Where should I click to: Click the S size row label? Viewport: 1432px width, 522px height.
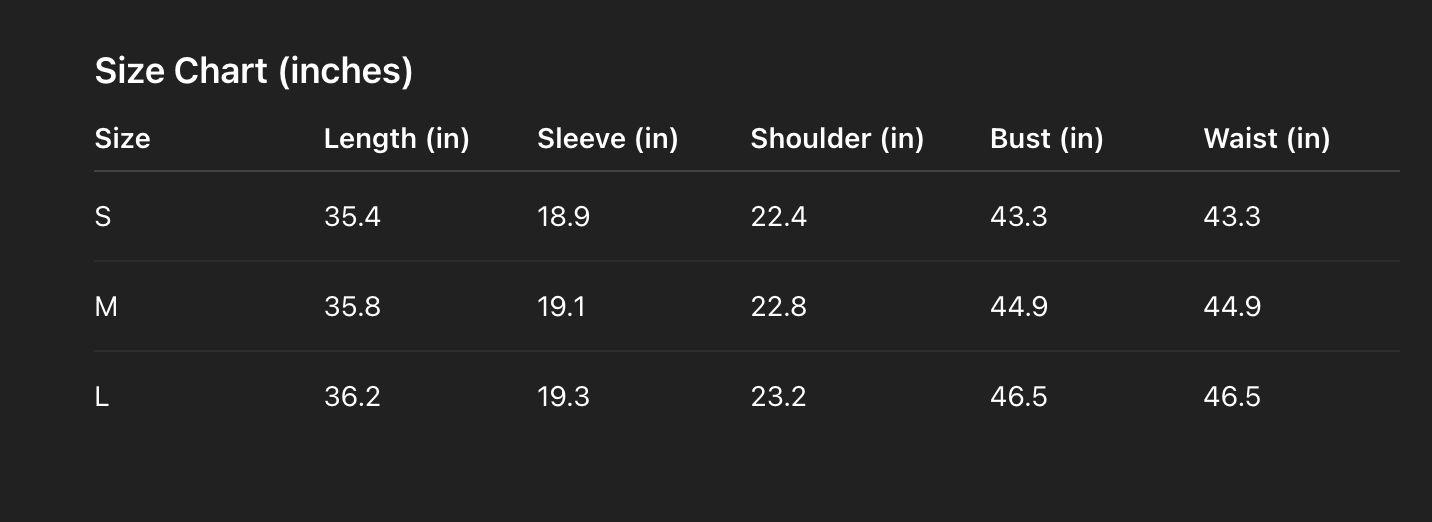point(103,217)
